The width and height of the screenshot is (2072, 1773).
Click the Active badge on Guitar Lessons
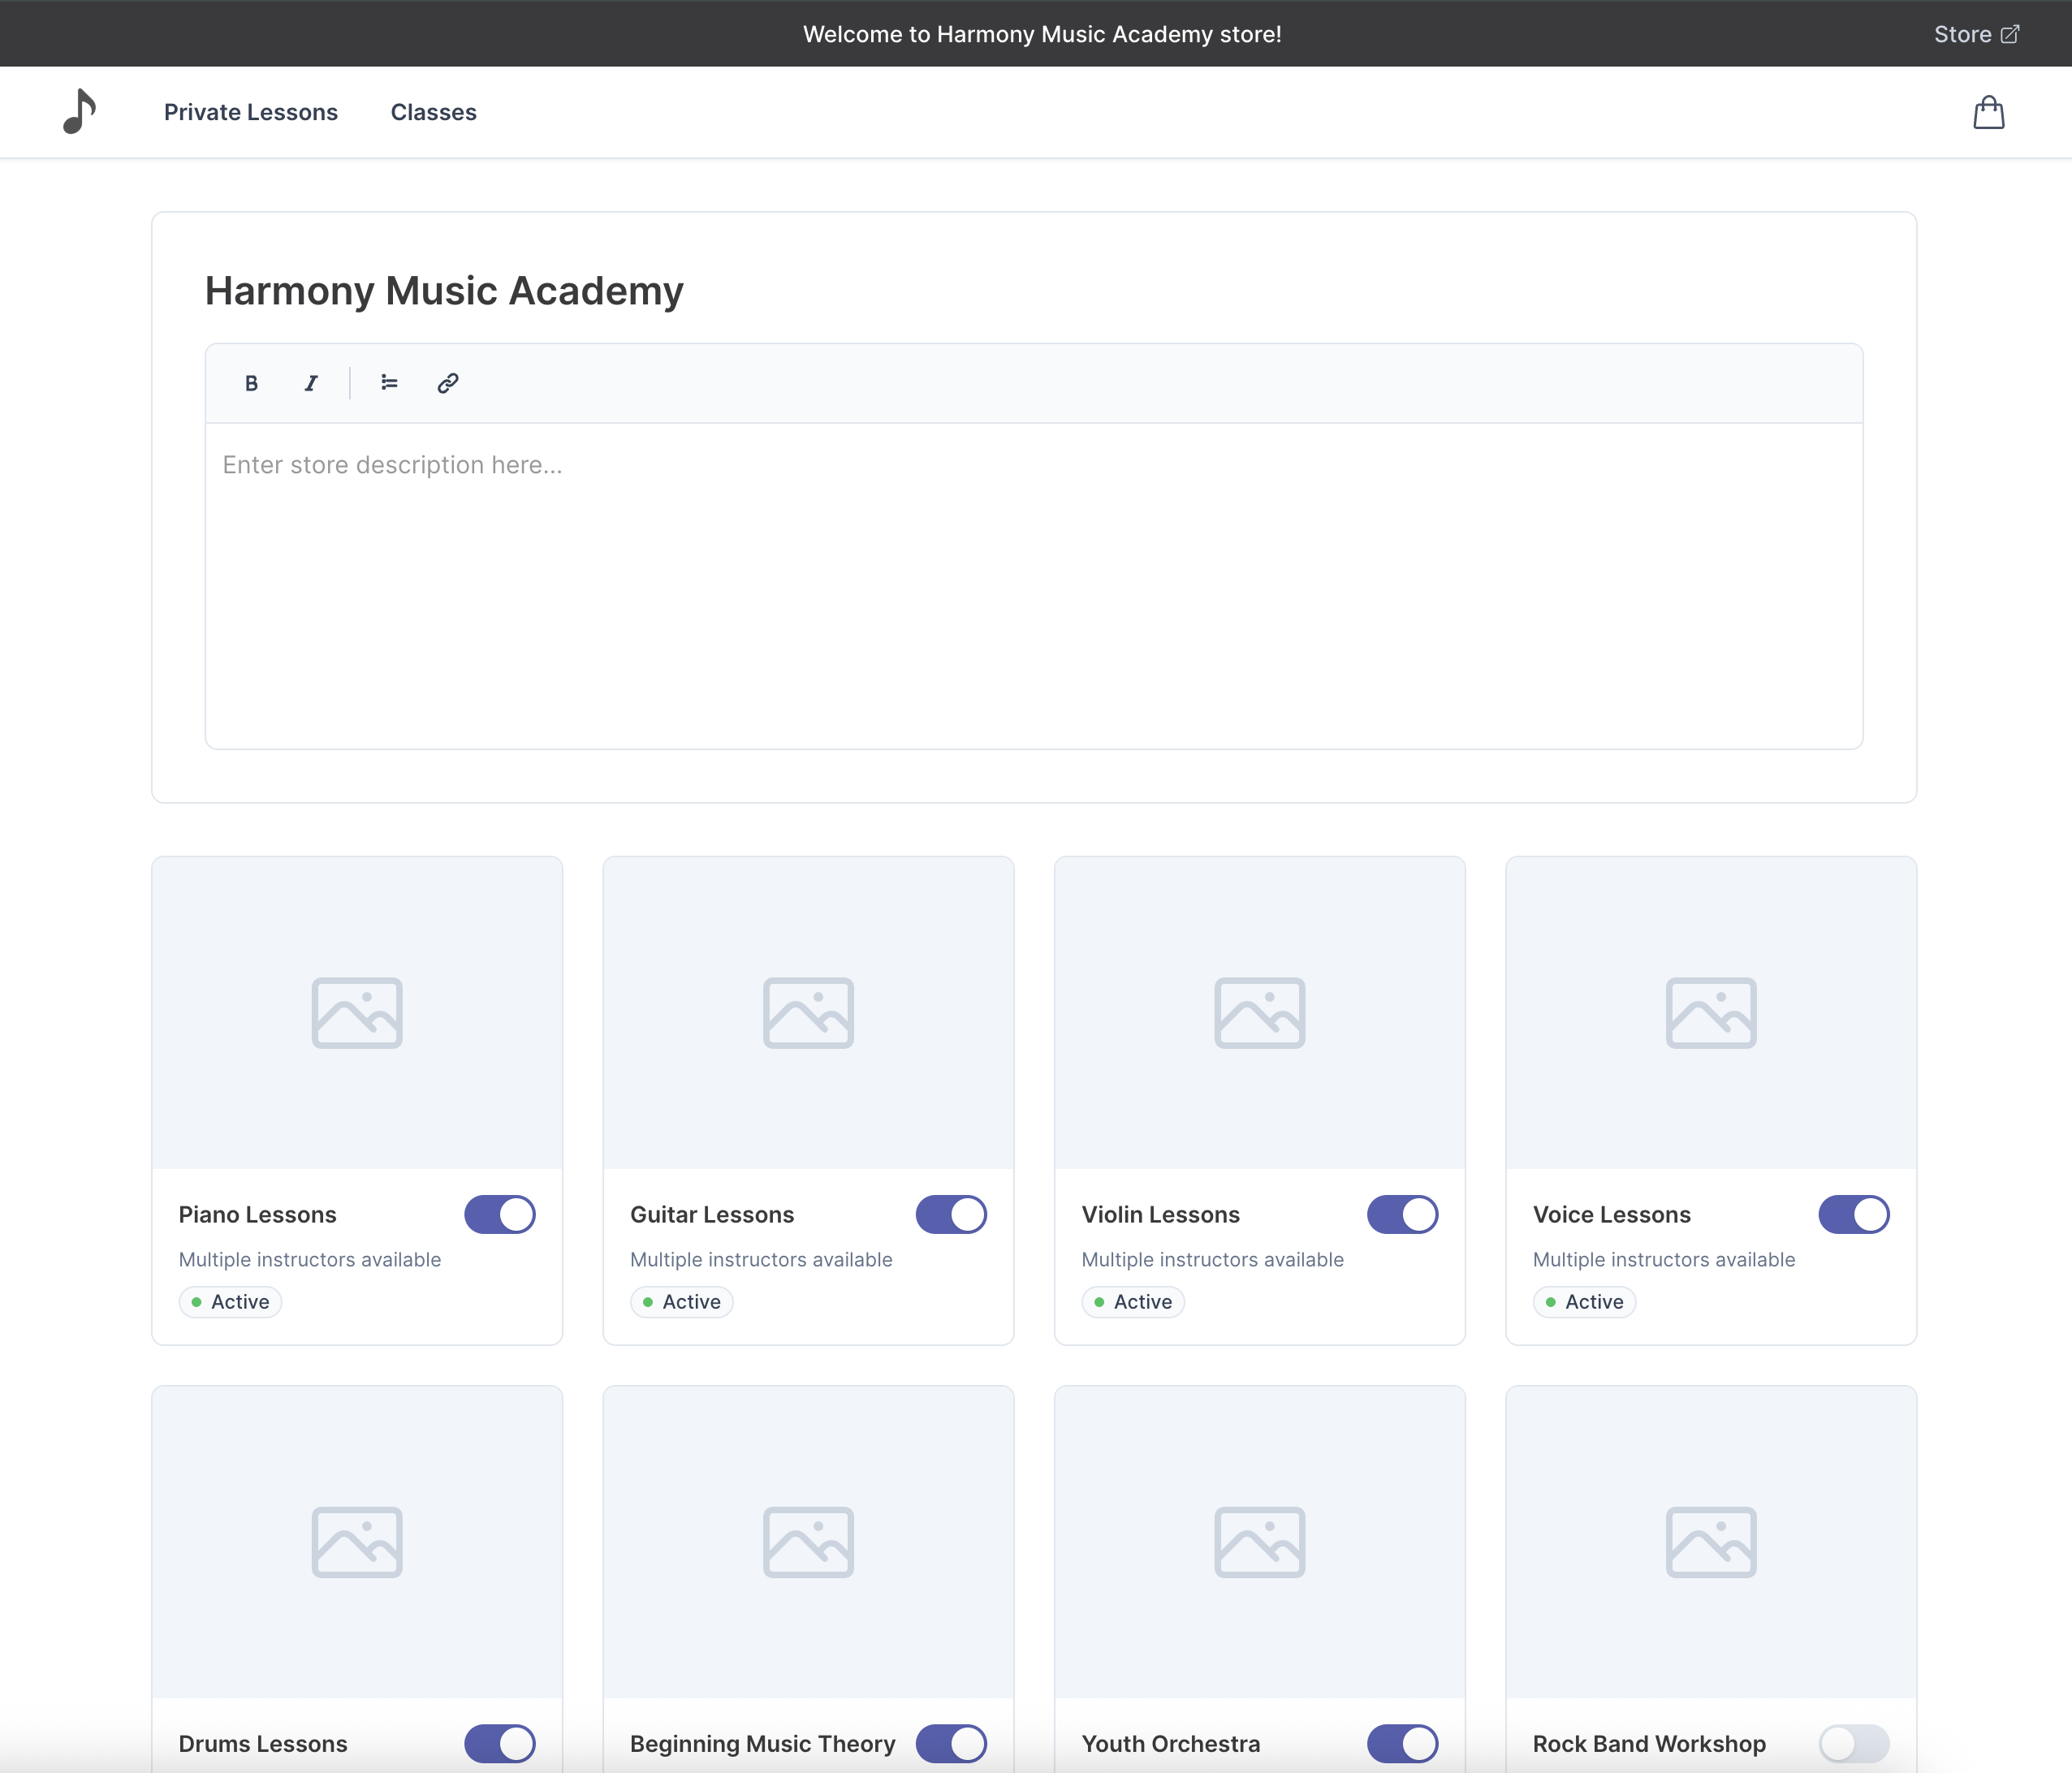(x=681, y=1302)
